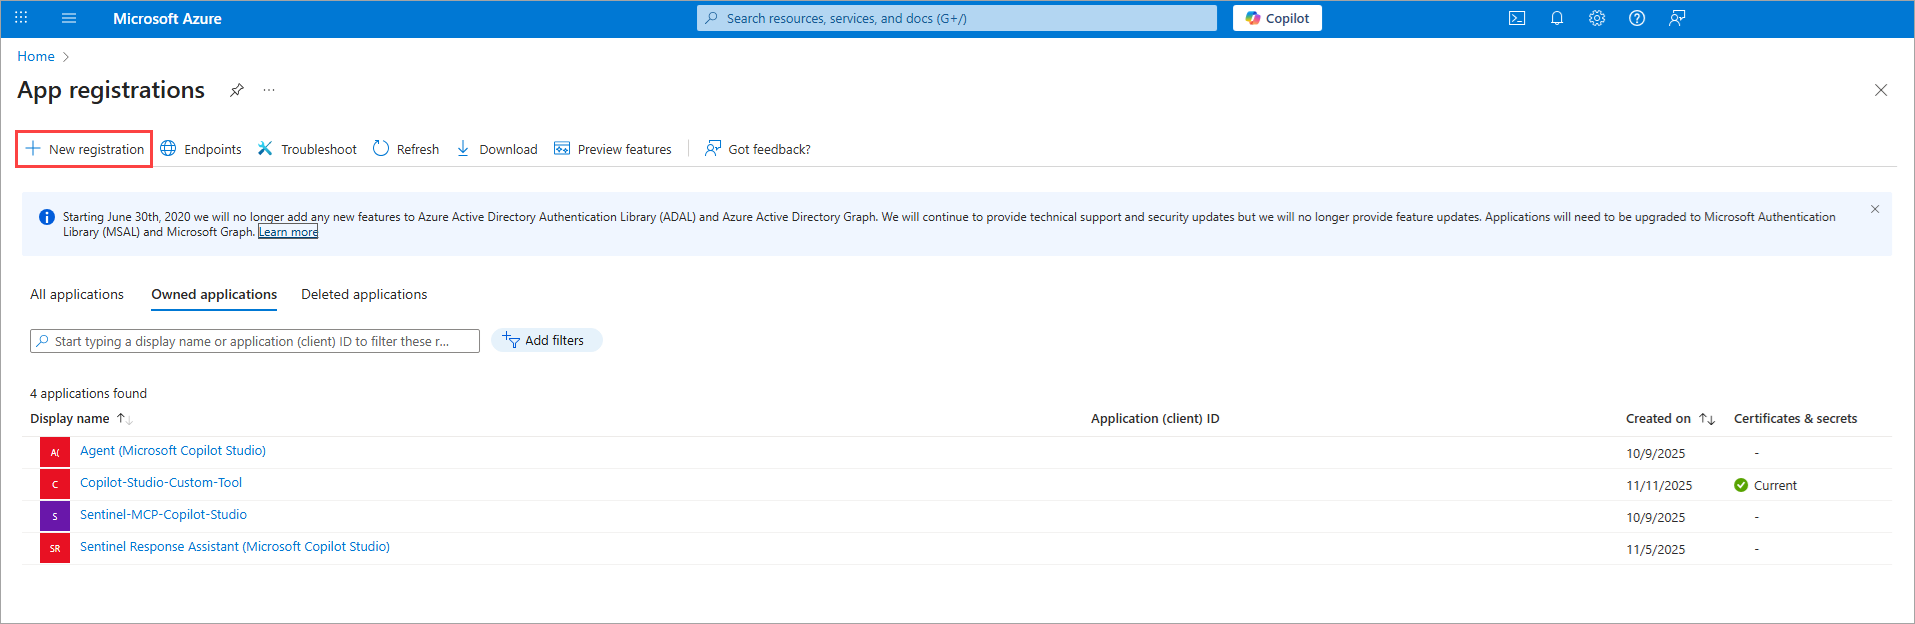1915x624 pixels.
Task: Click the green Current status check
Action: click(1741, 485)
